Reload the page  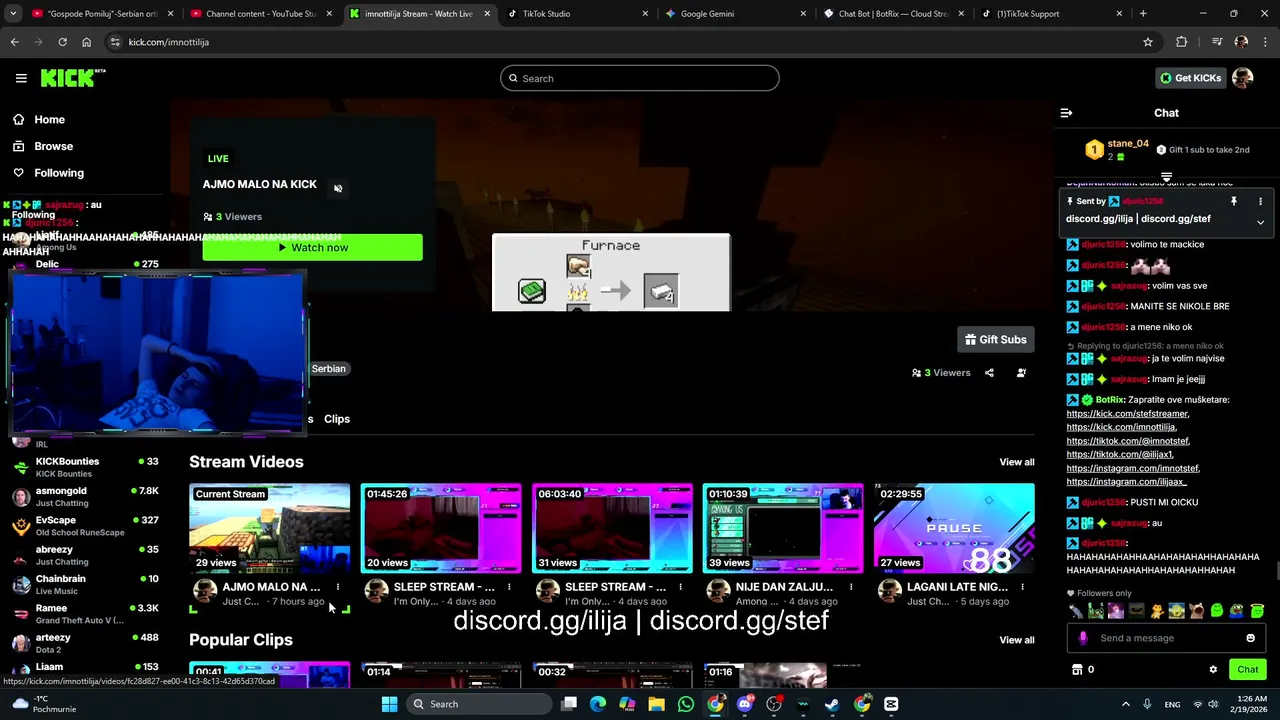coord(62,42)
